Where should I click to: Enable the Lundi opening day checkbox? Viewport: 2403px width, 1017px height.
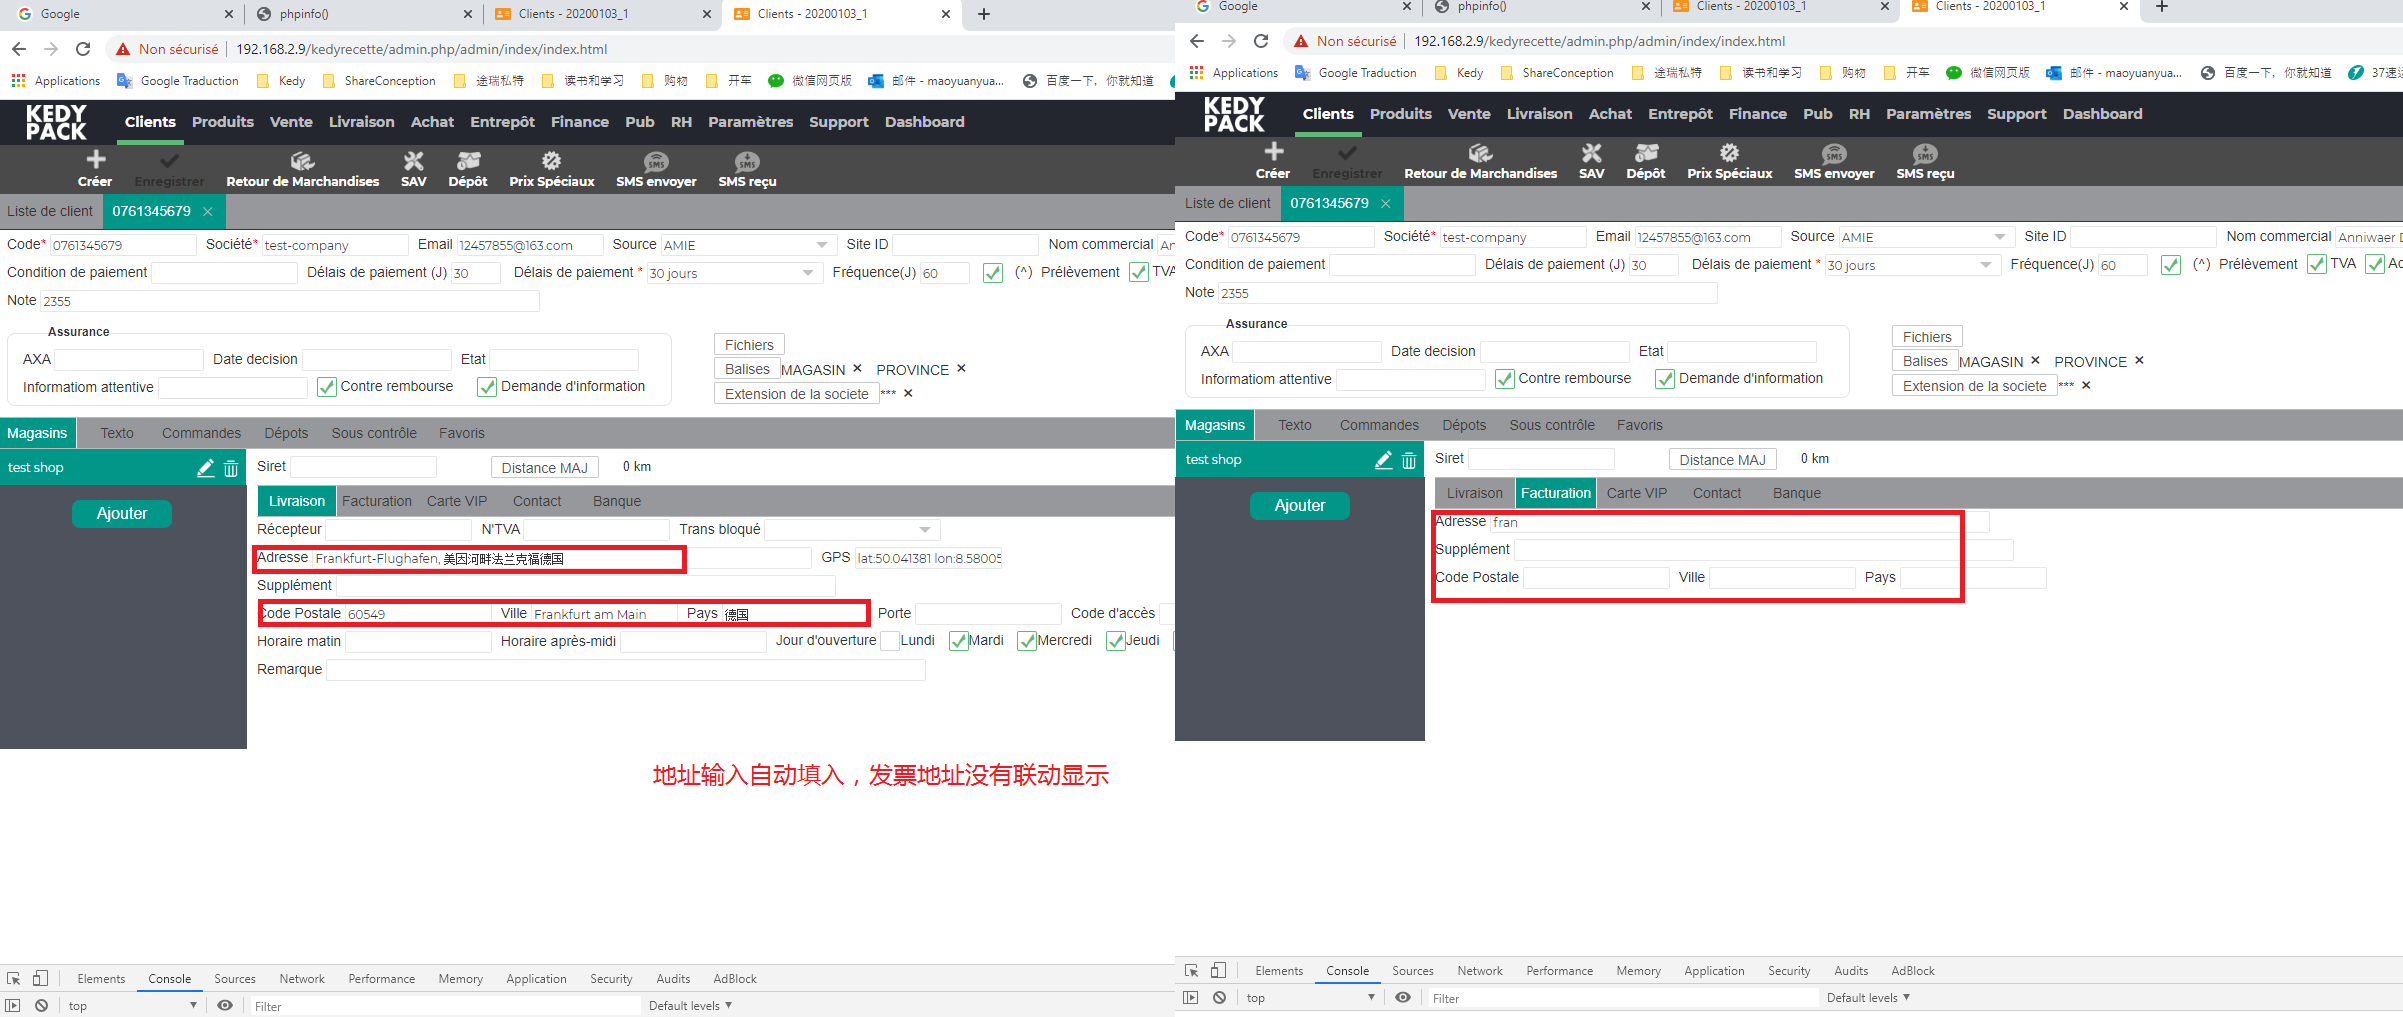click(889, 641)
